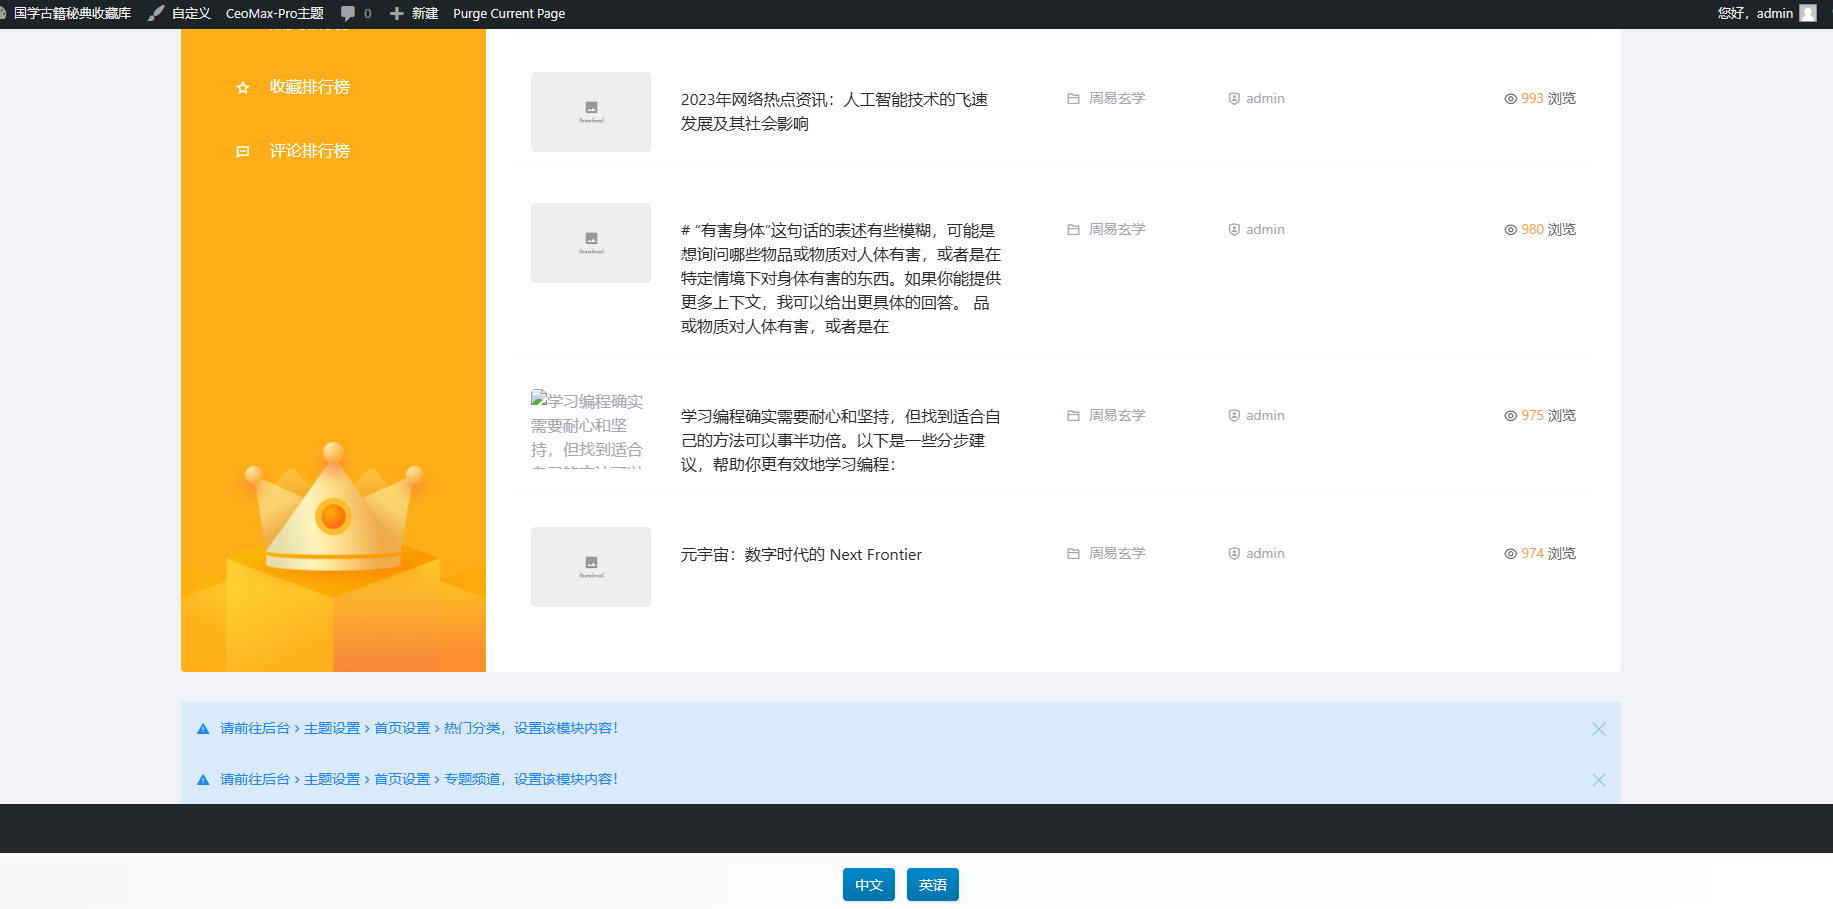
Task: Click the 974 浏览 view count
Action: coord(1548,553)
